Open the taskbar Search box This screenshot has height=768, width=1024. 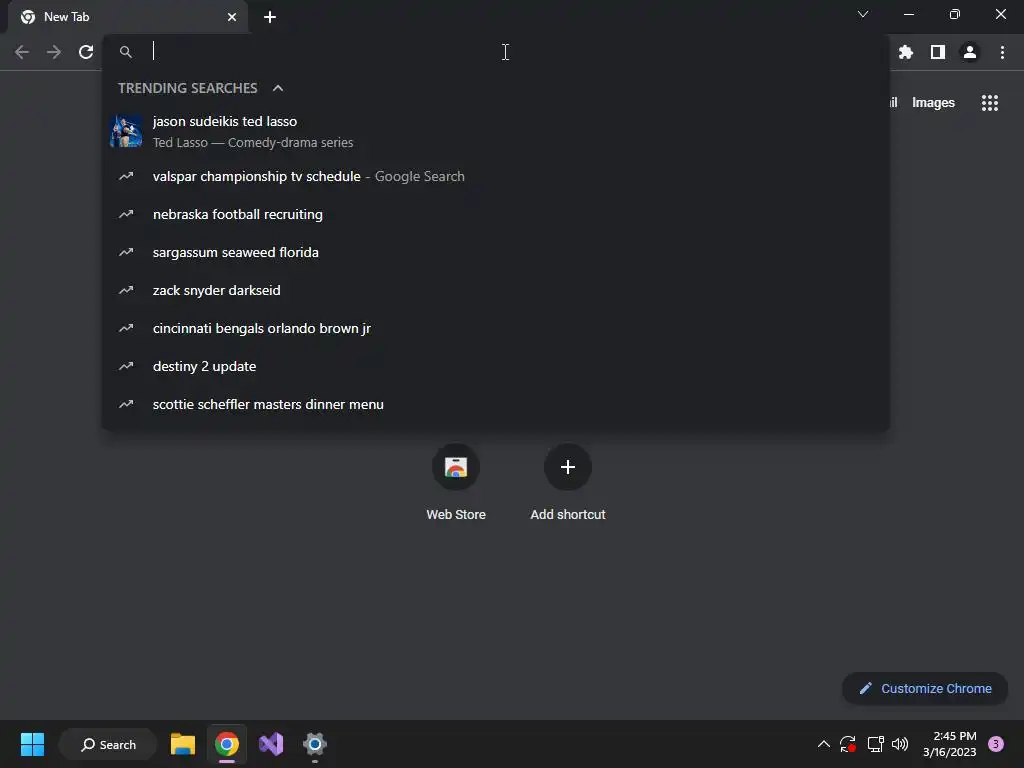click(108, 744)
